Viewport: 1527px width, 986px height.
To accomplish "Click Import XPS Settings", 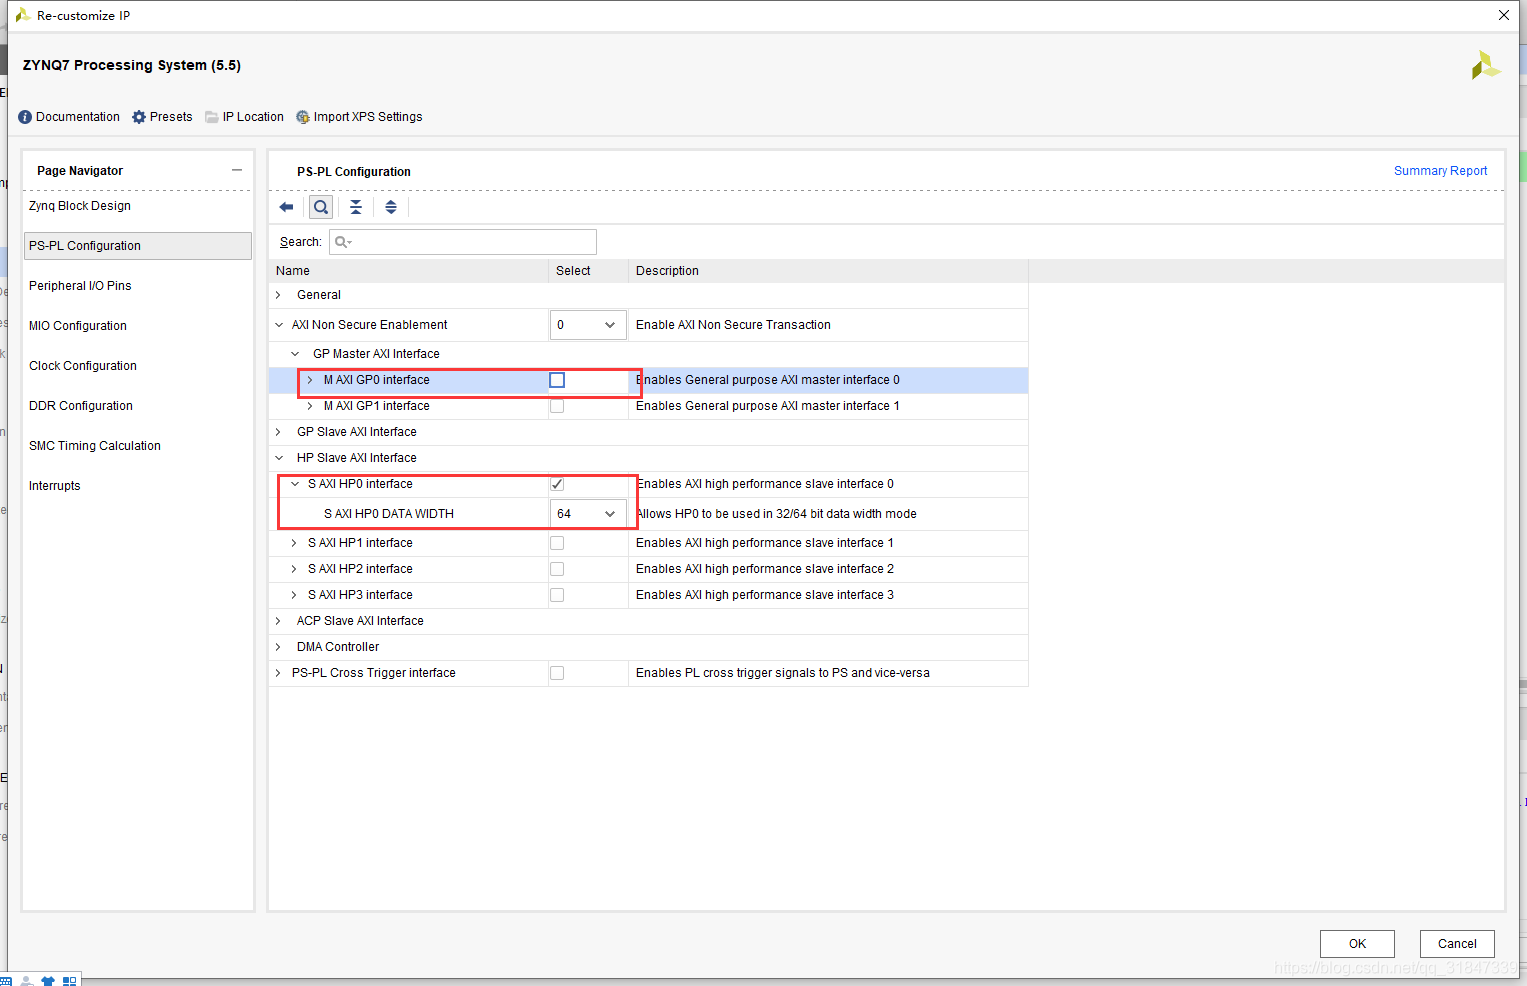I will point(359,117).
